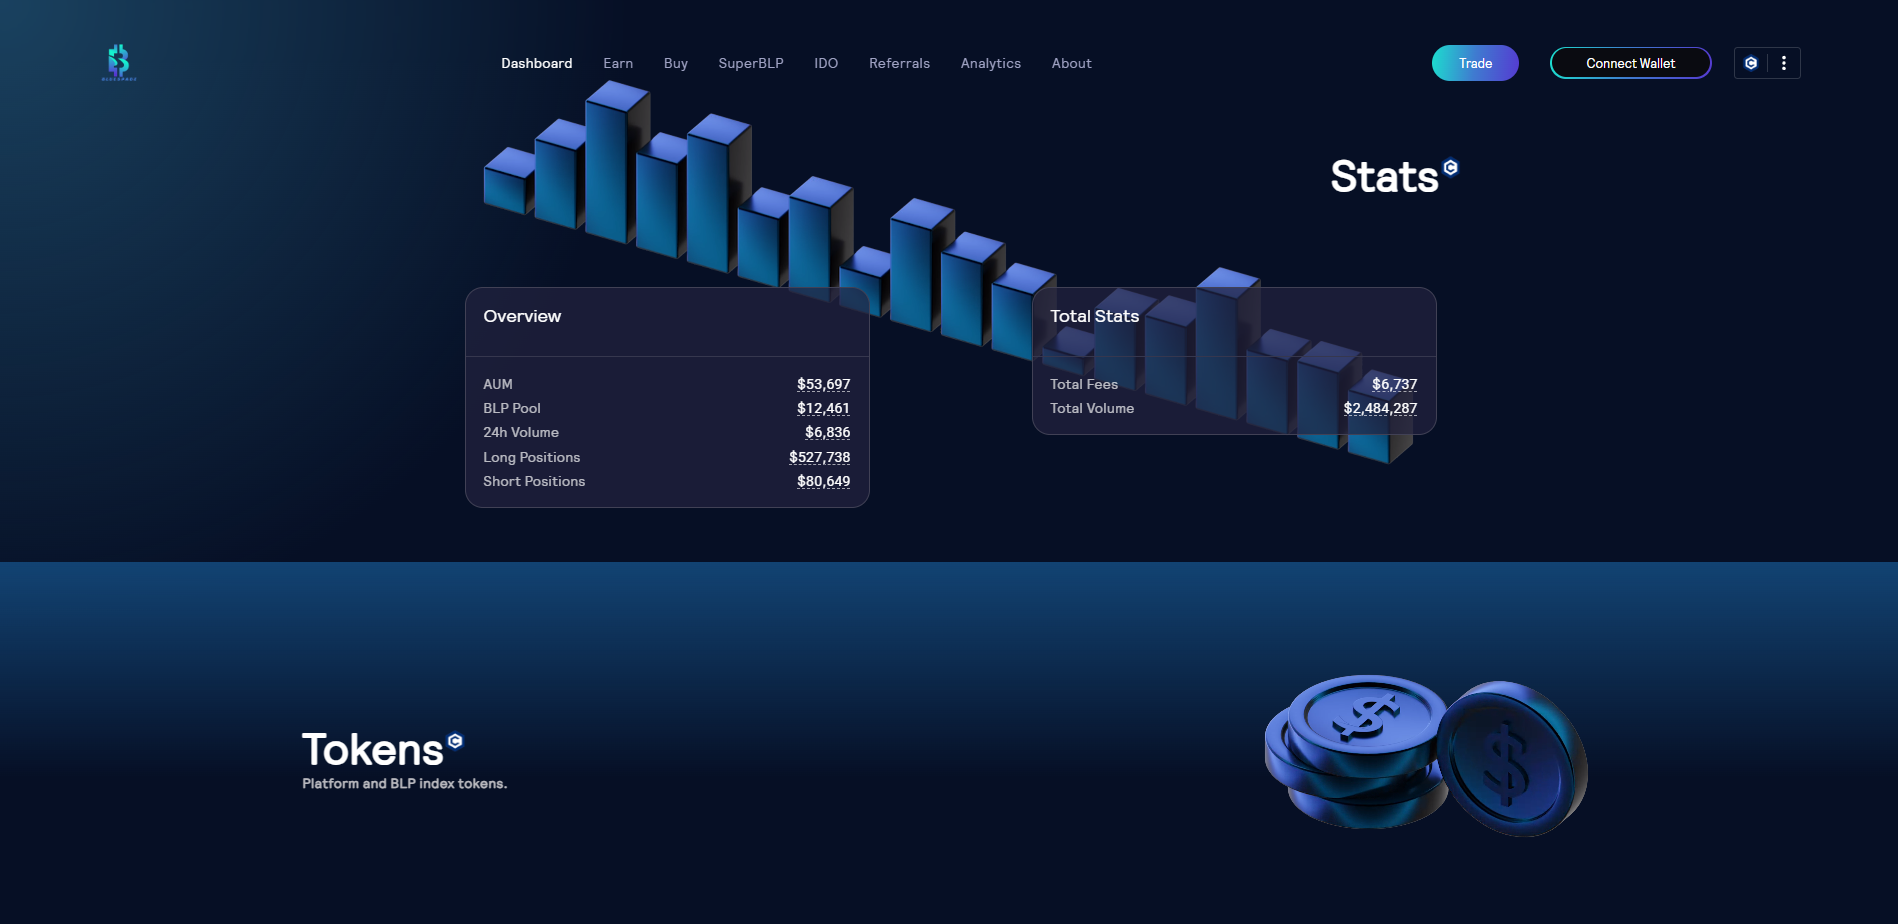
Task: Click the Total Fees value $6,737
Action: 1394,384
